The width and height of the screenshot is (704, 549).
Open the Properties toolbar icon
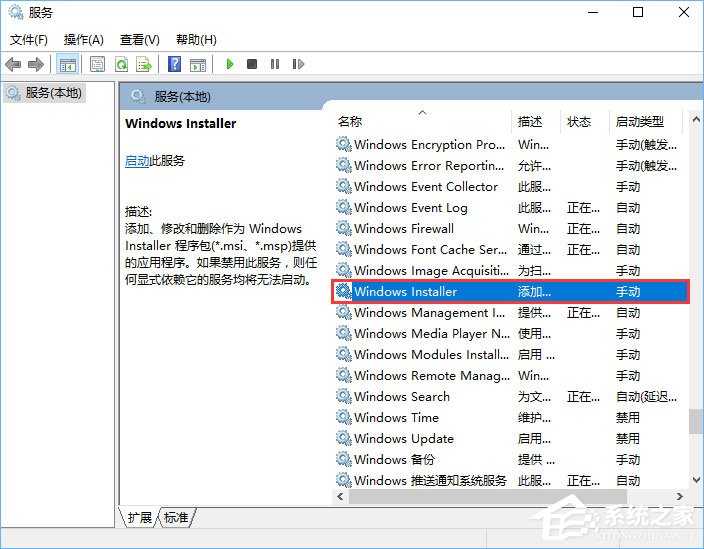click(97, 64)
